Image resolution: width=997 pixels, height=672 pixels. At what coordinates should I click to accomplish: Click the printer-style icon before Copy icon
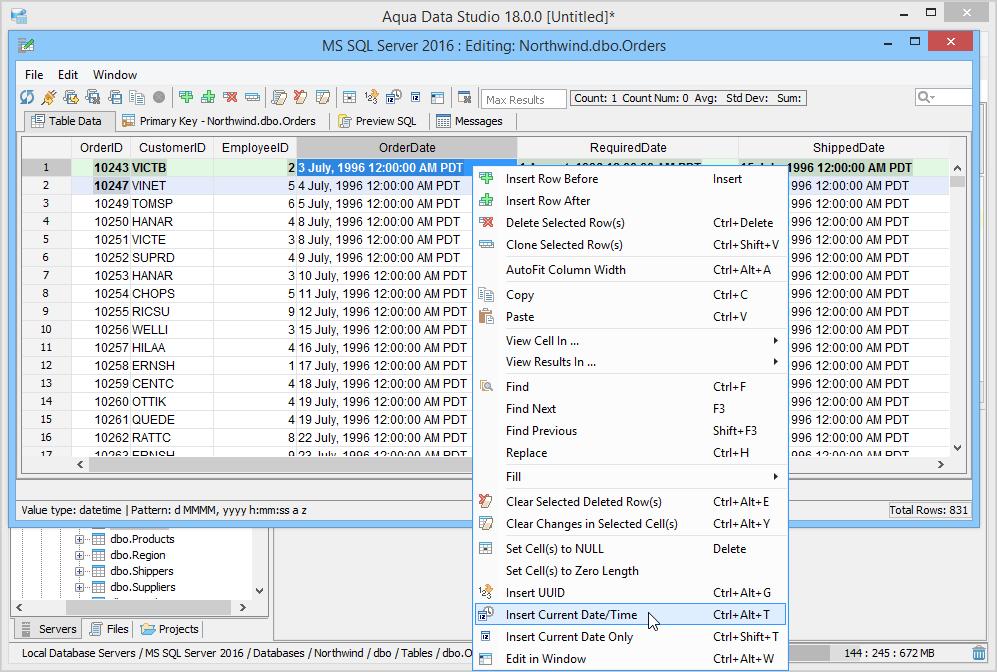115,97
